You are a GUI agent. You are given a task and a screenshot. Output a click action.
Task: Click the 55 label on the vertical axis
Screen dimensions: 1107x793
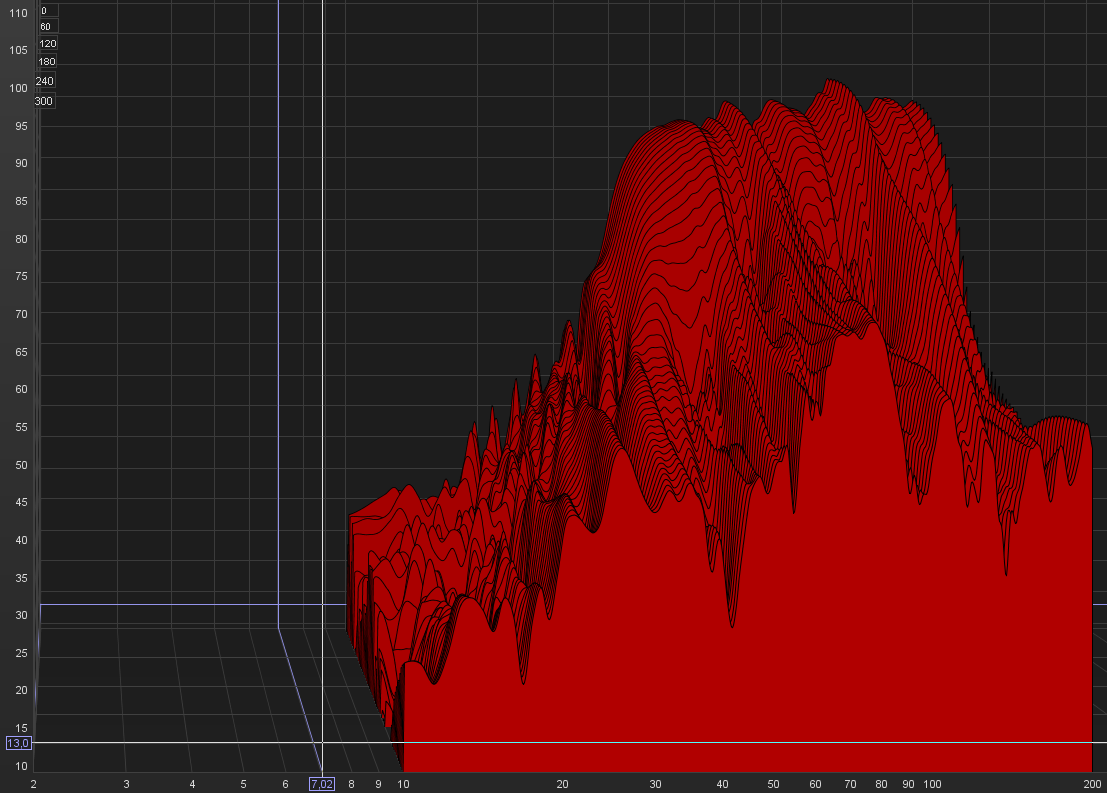click(x=21, y=427)
